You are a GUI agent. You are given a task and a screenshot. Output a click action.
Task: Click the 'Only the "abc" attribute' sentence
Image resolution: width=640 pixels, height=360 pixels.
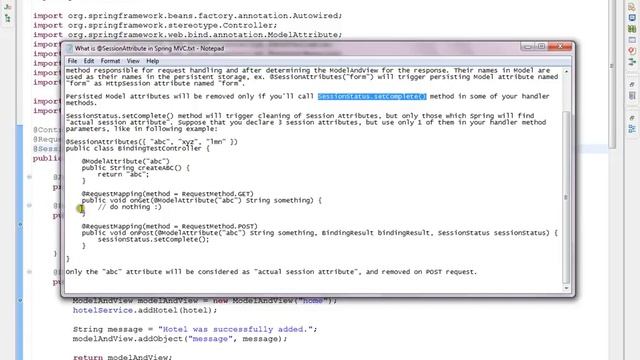pos(271,272)
